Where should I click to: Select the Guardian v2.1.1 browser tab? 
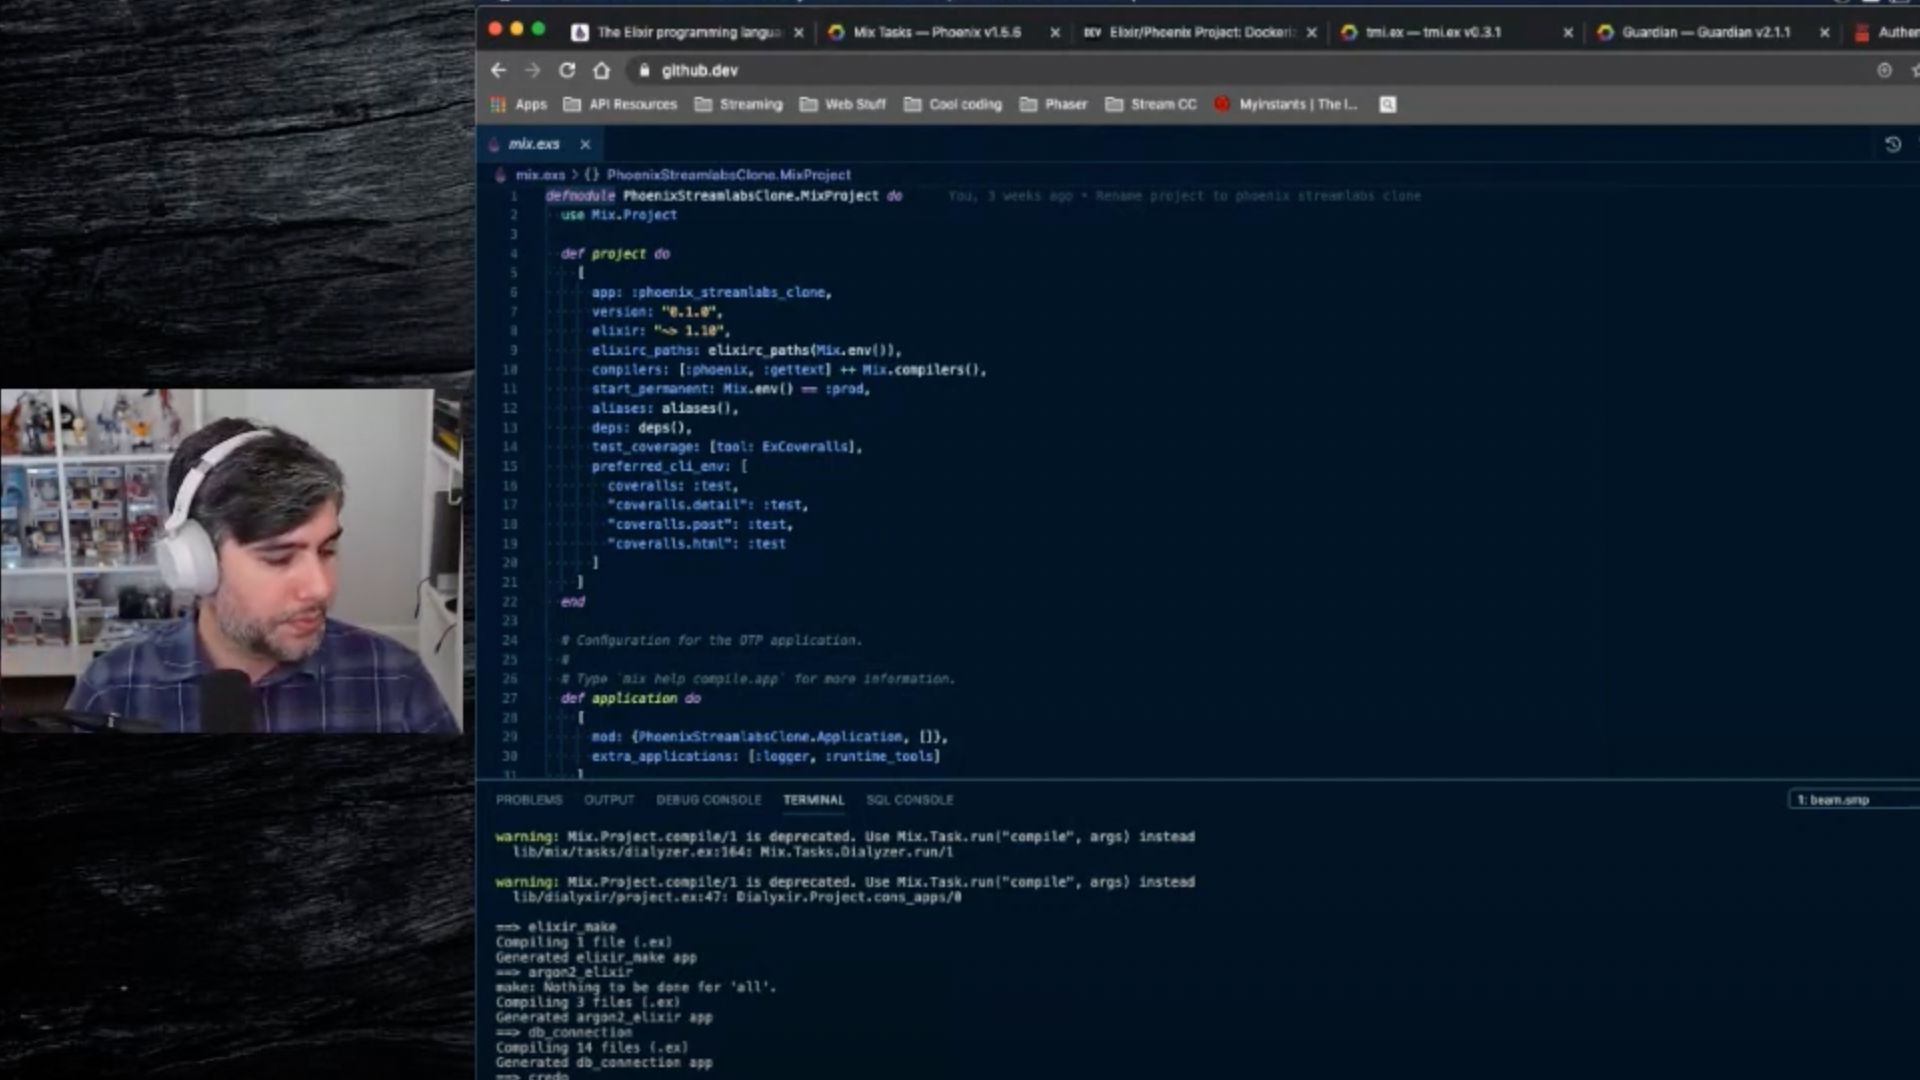click(1705, 32)
